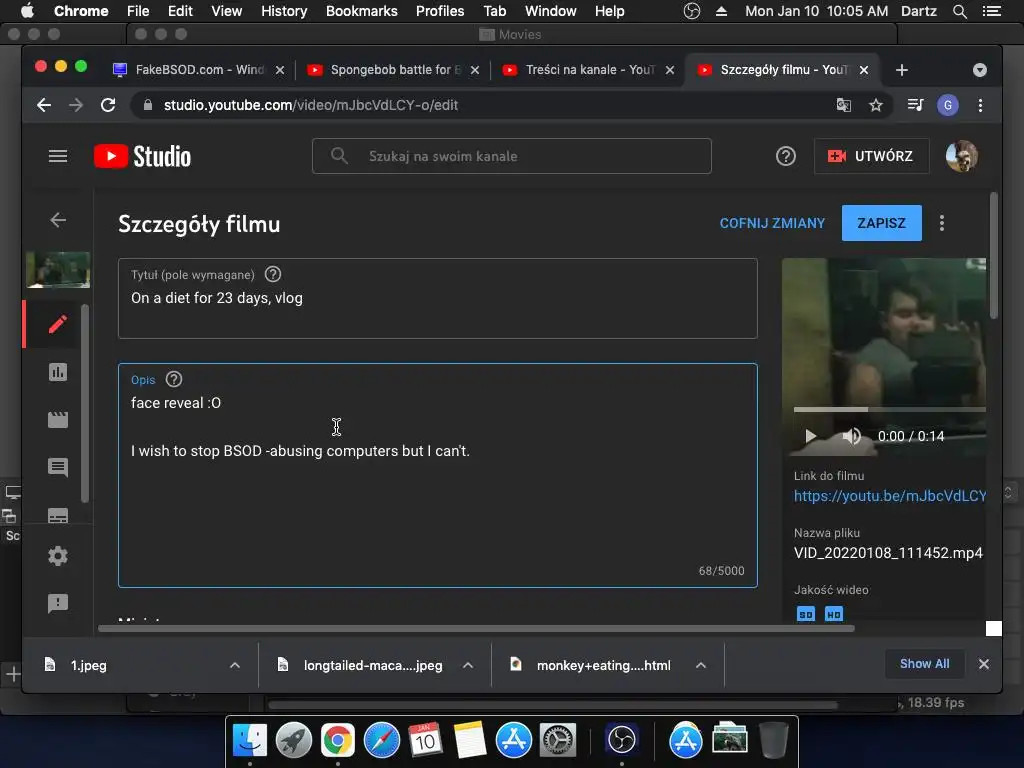Reload the page with the refresh icon
The width and height of the screenshot is (1024, 768).
(x=108, y=105)
